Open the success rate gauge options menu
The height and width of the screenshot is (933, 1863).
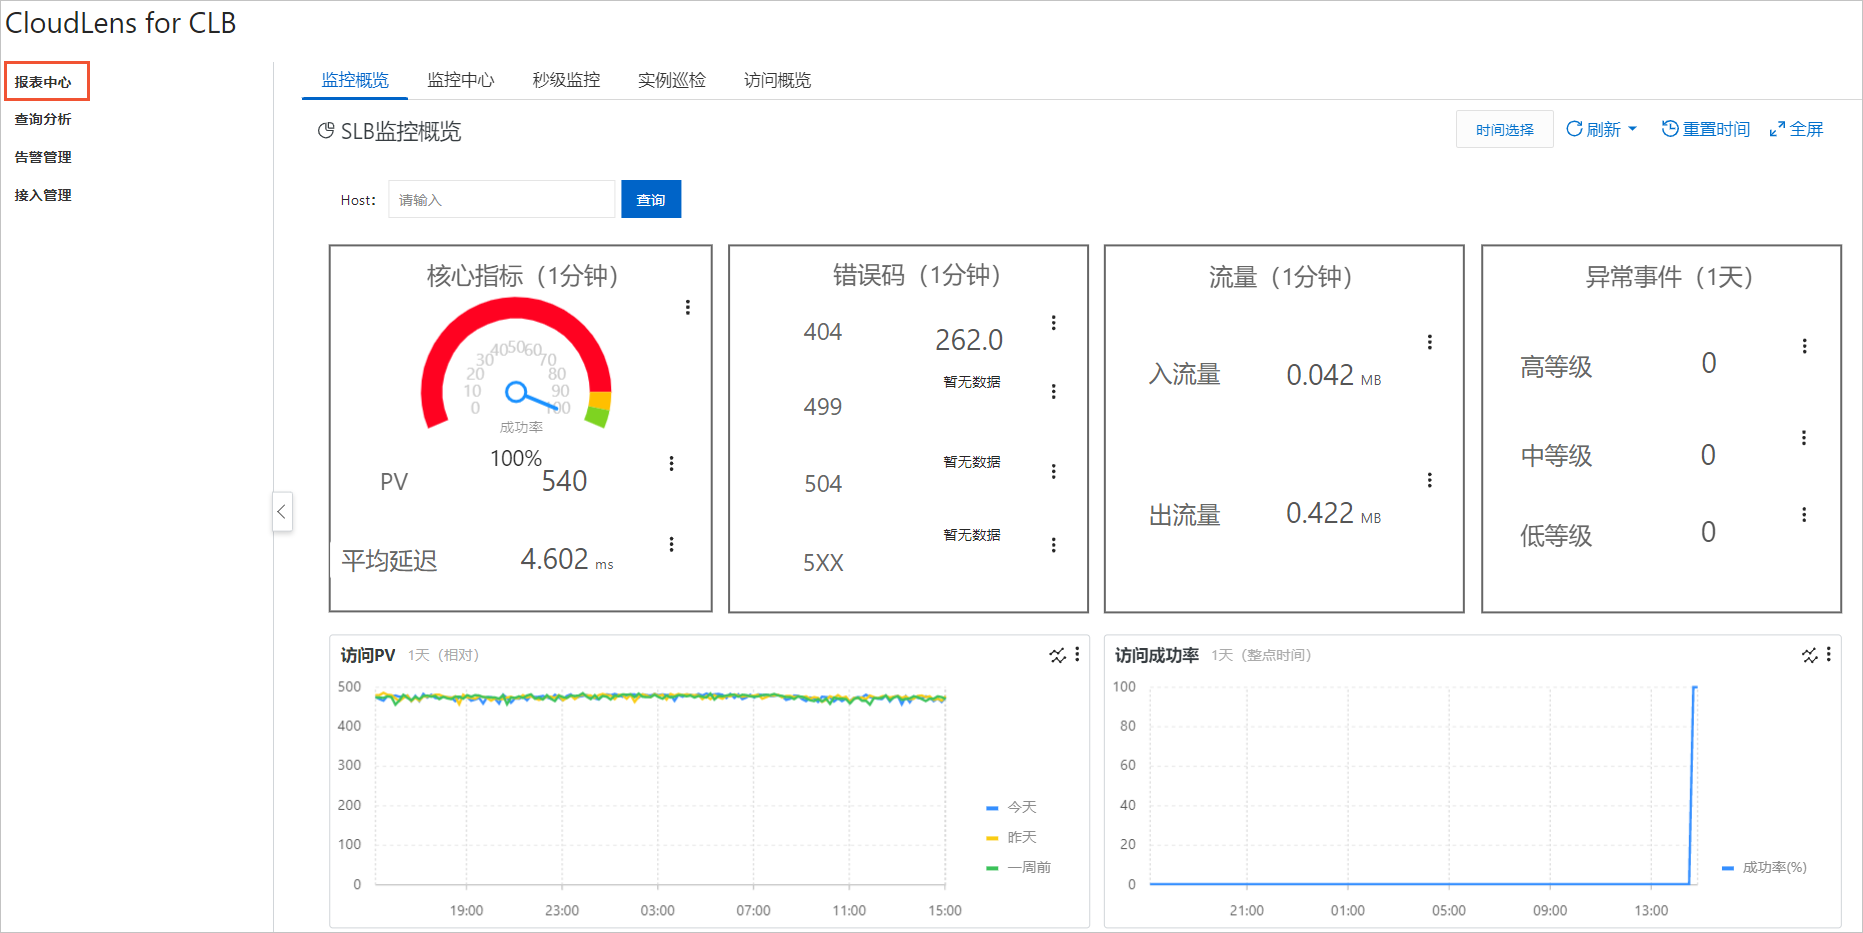coord(687,307)
